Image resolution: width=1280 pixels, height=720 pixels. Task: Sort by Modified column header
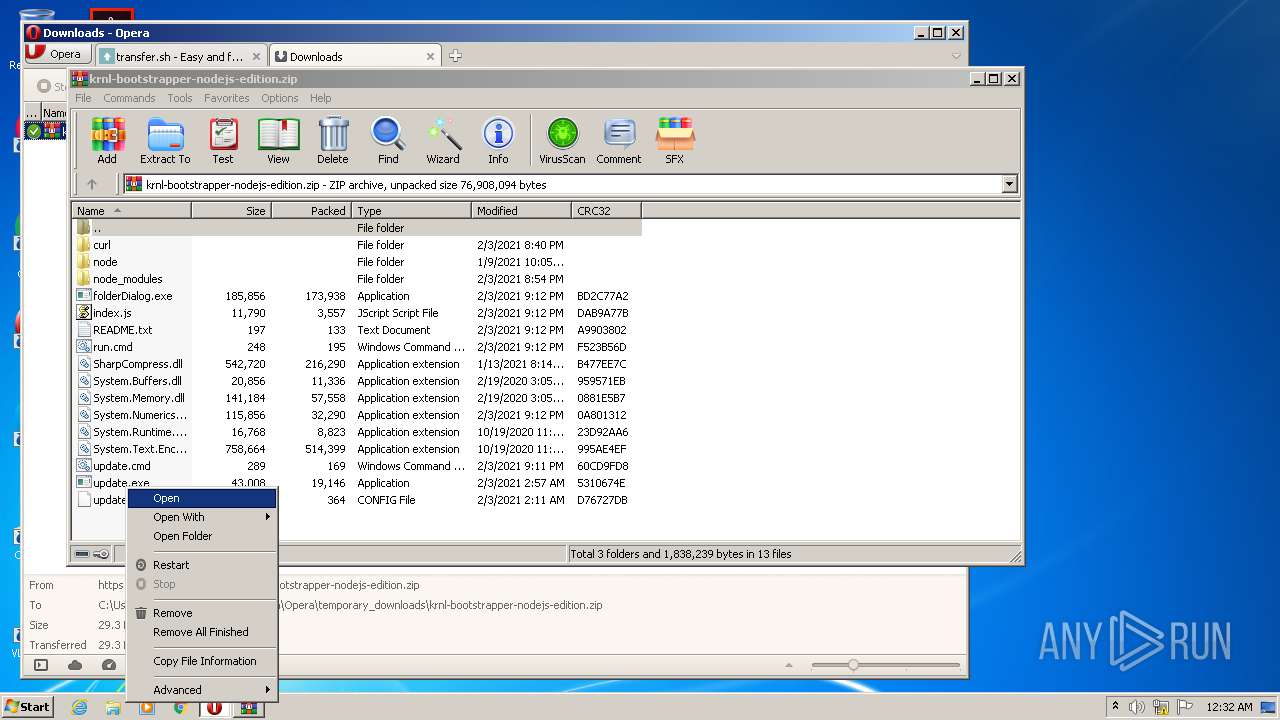(x=521, y=211)
